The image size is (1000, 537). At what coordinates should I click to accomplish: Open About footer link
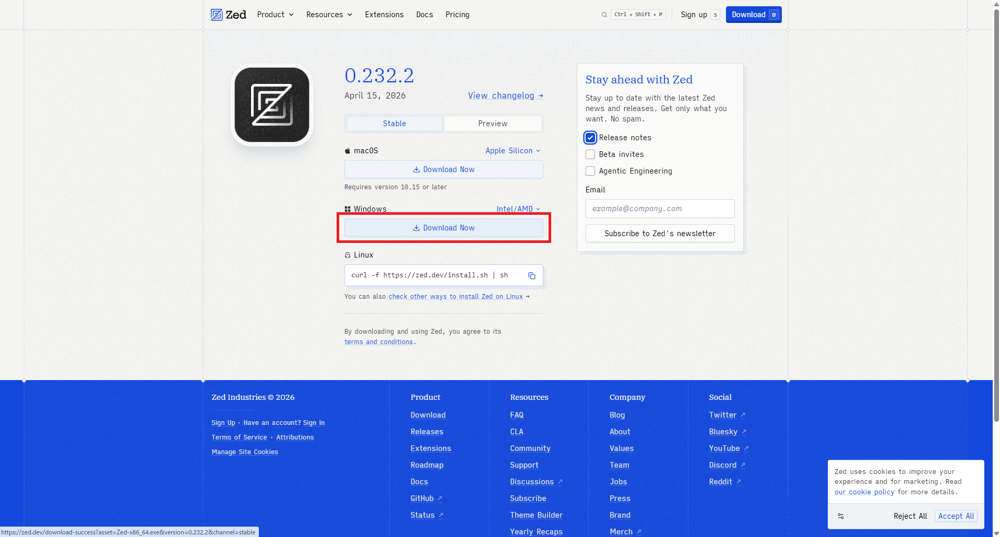click(x=620, y=432)
